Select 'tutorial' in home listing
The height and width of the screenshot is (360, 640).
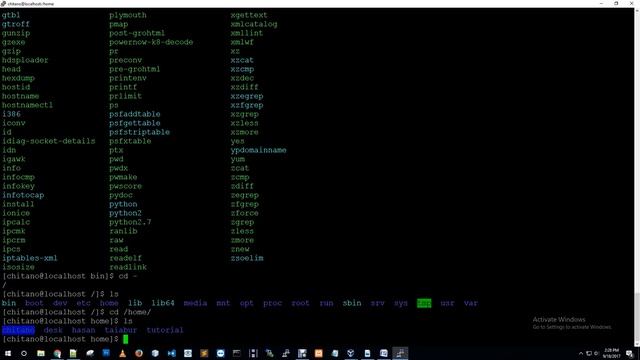(165, 330)
